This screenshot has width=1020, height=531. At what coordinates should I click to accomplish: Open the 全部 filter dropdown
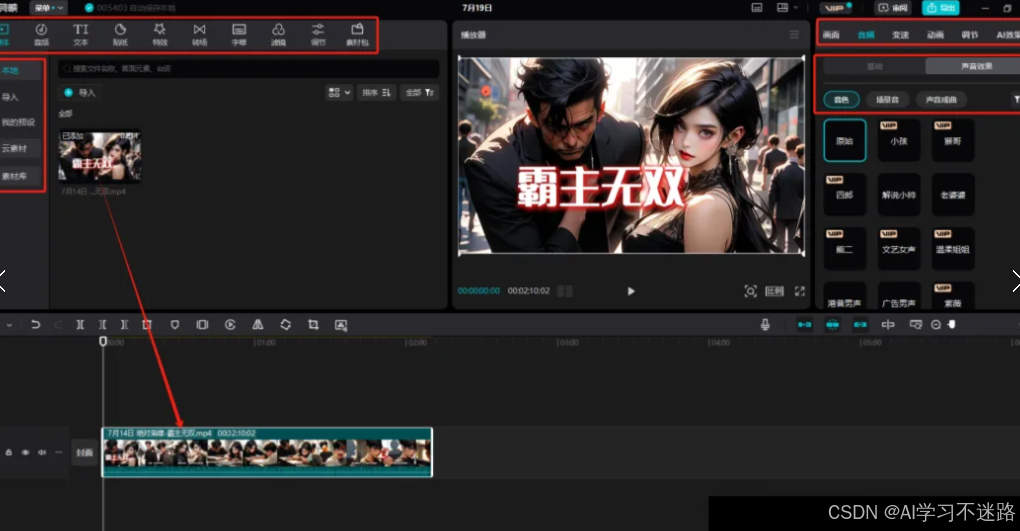pos(420,92)
